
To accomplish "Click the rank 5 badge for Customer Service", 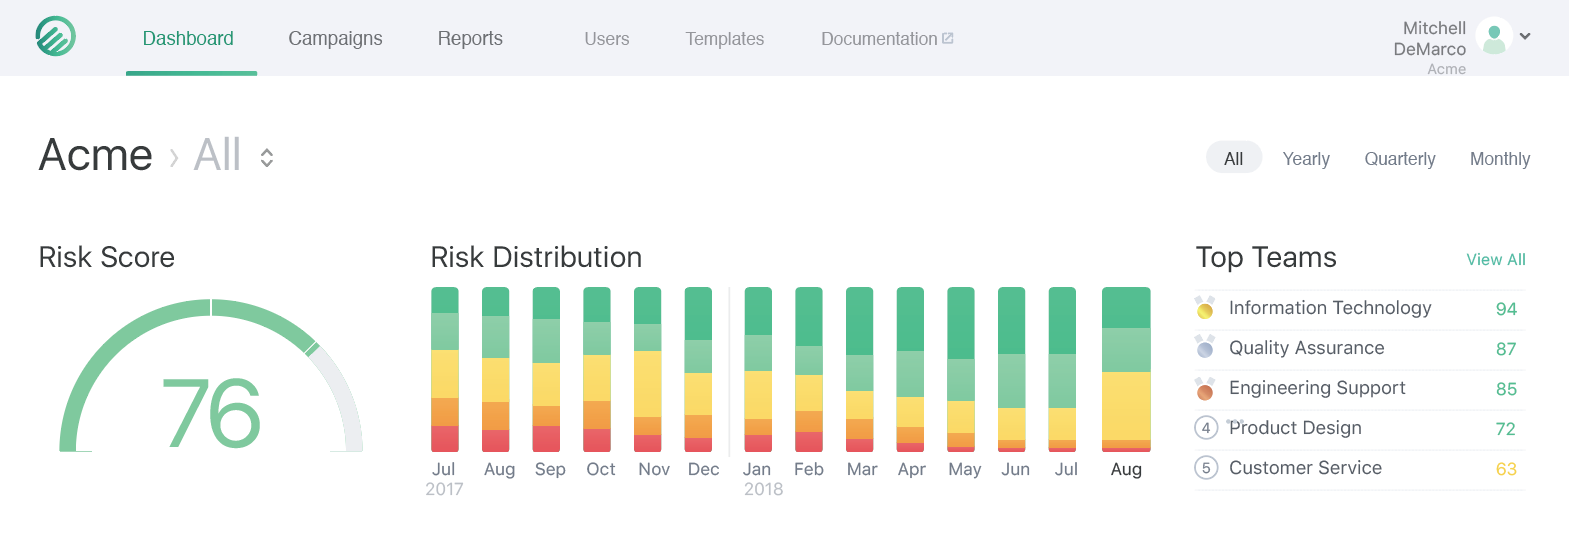I will [x=1206, y=468].
